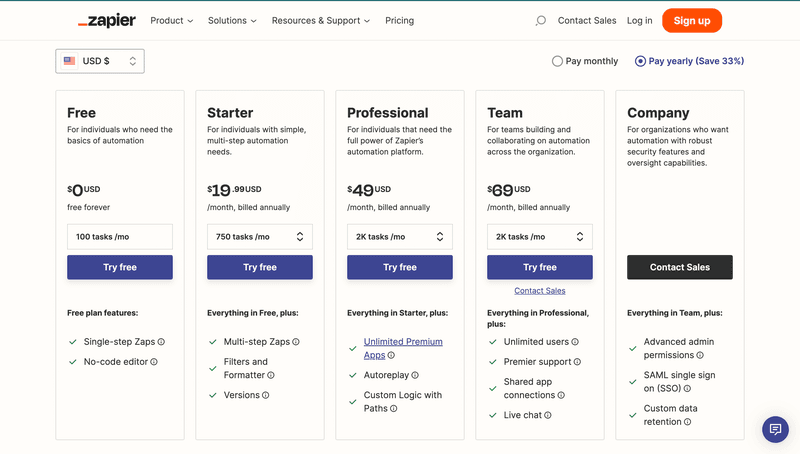
Task: Click Try free on the Starter plan
Action: pyautogui.click(x=260, y=267)
